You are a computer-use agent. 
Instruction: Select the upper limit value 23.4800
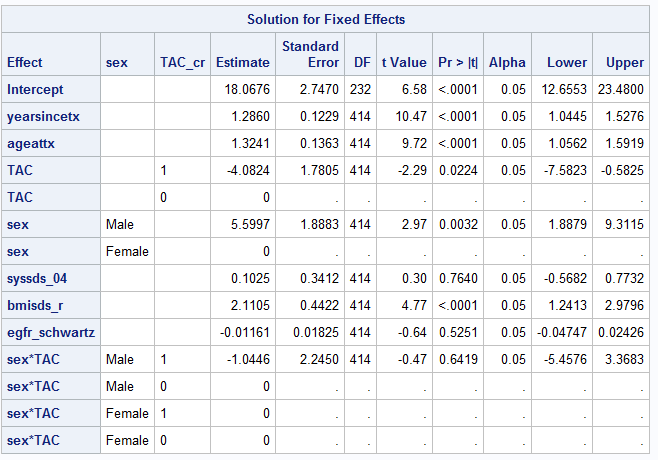click(x=624, y=90)
